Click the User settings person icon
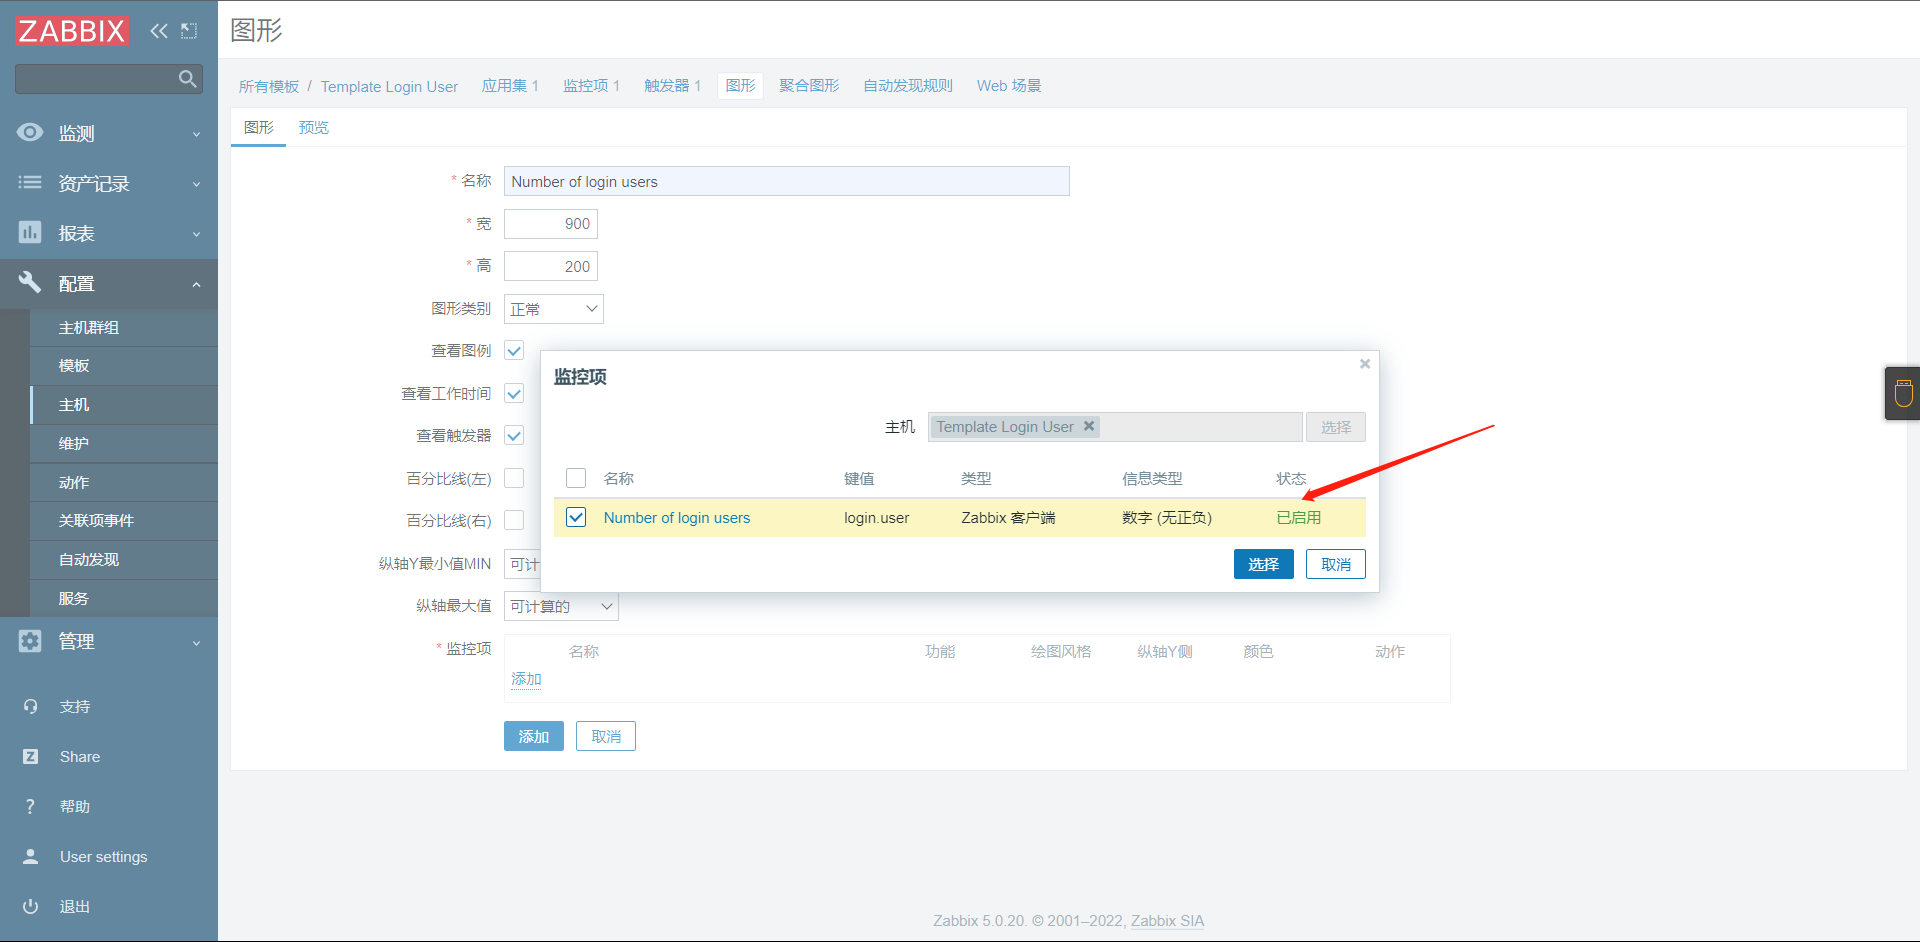The height and width of the screenshot is (942, 1920). click(30, 856)
